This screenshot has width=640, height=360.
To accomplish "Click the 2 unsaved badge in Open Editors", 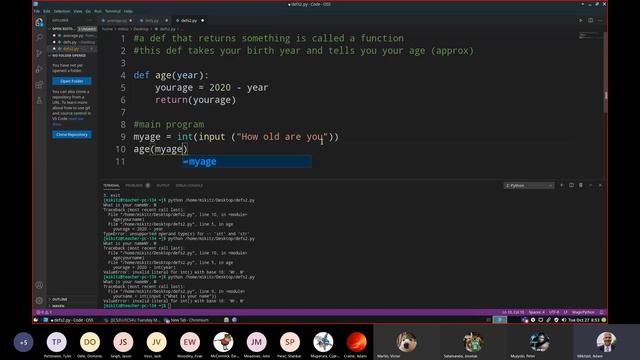I will click(x=87, y=29).
